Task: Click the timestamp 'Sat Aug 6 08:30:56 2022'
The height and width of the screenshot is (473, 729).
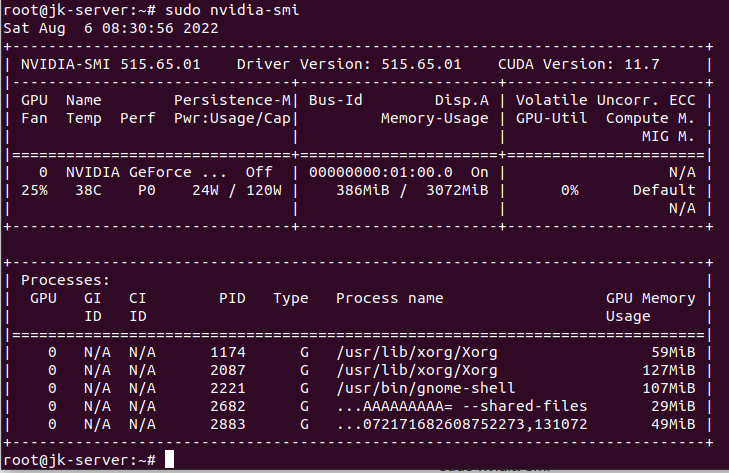Action: [x=111, y=28]
